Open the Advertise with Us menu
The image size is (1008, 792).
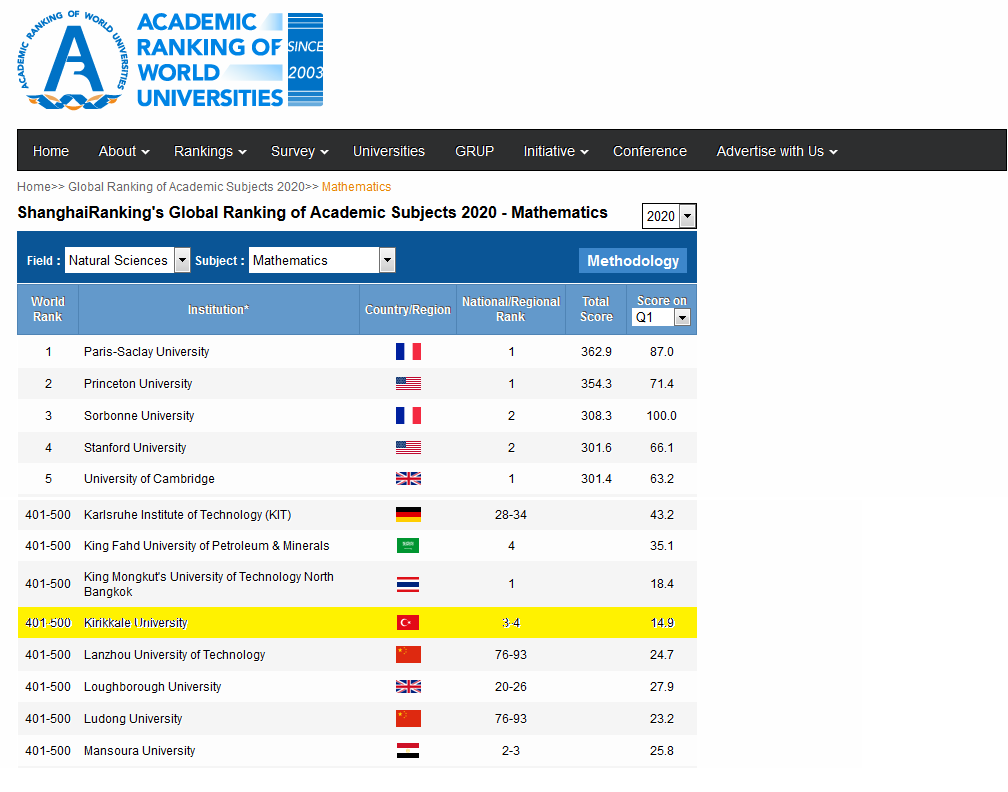click(777, 151)
